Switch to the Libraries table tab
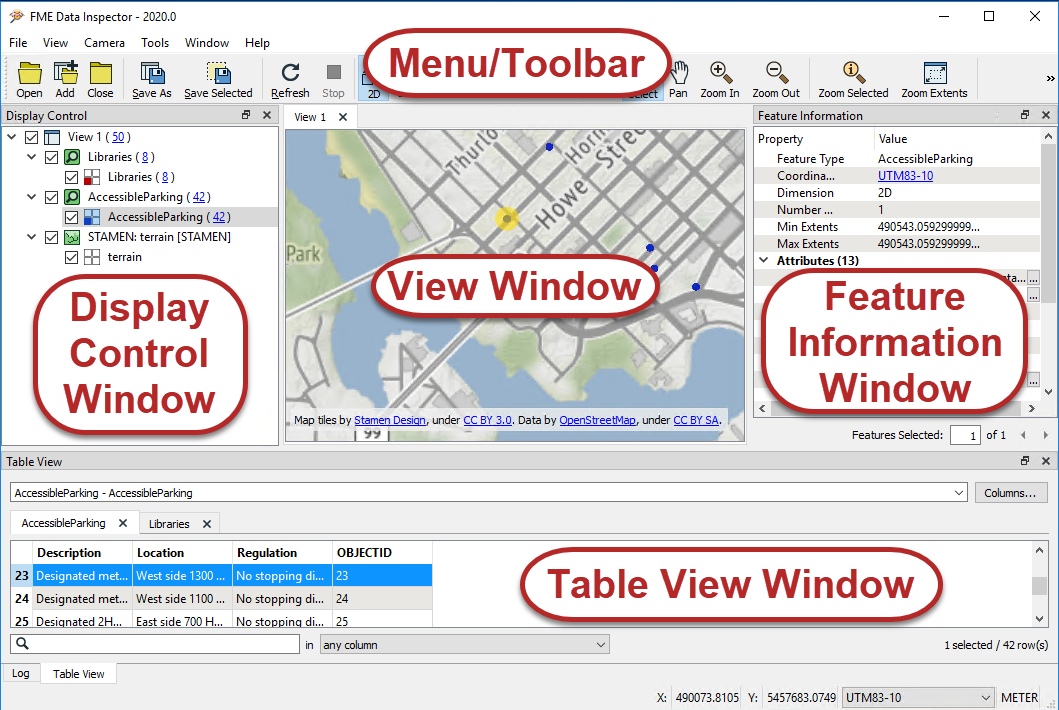This screenshot has width=1059, height=710. pyautogui.click(x=169, y=524)
